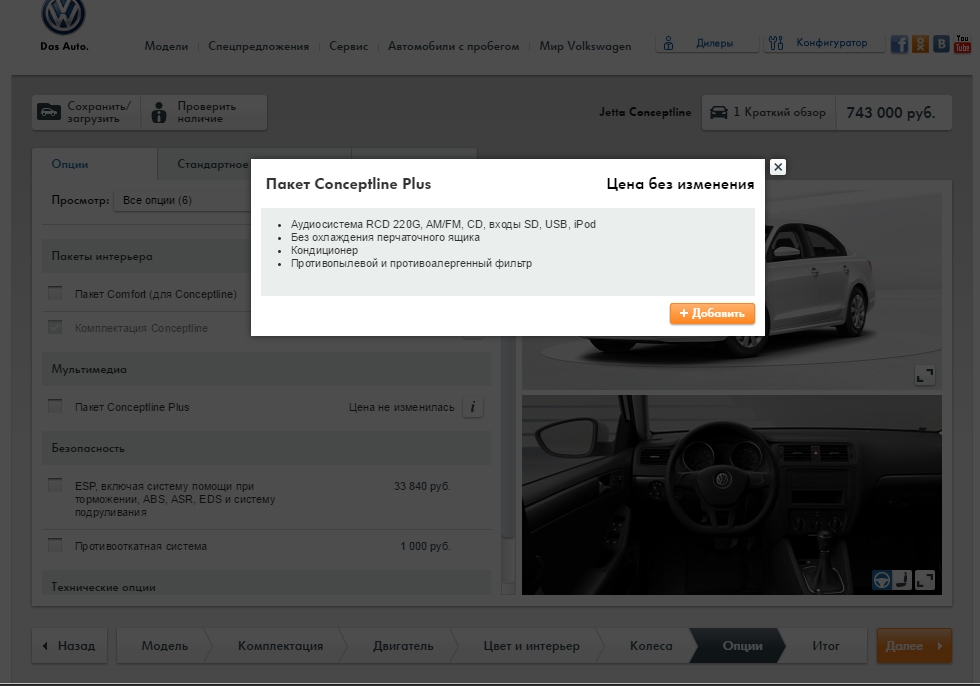Open the Конфигуратор link
The width and height of the screenshot is (980, 686).
824,43
